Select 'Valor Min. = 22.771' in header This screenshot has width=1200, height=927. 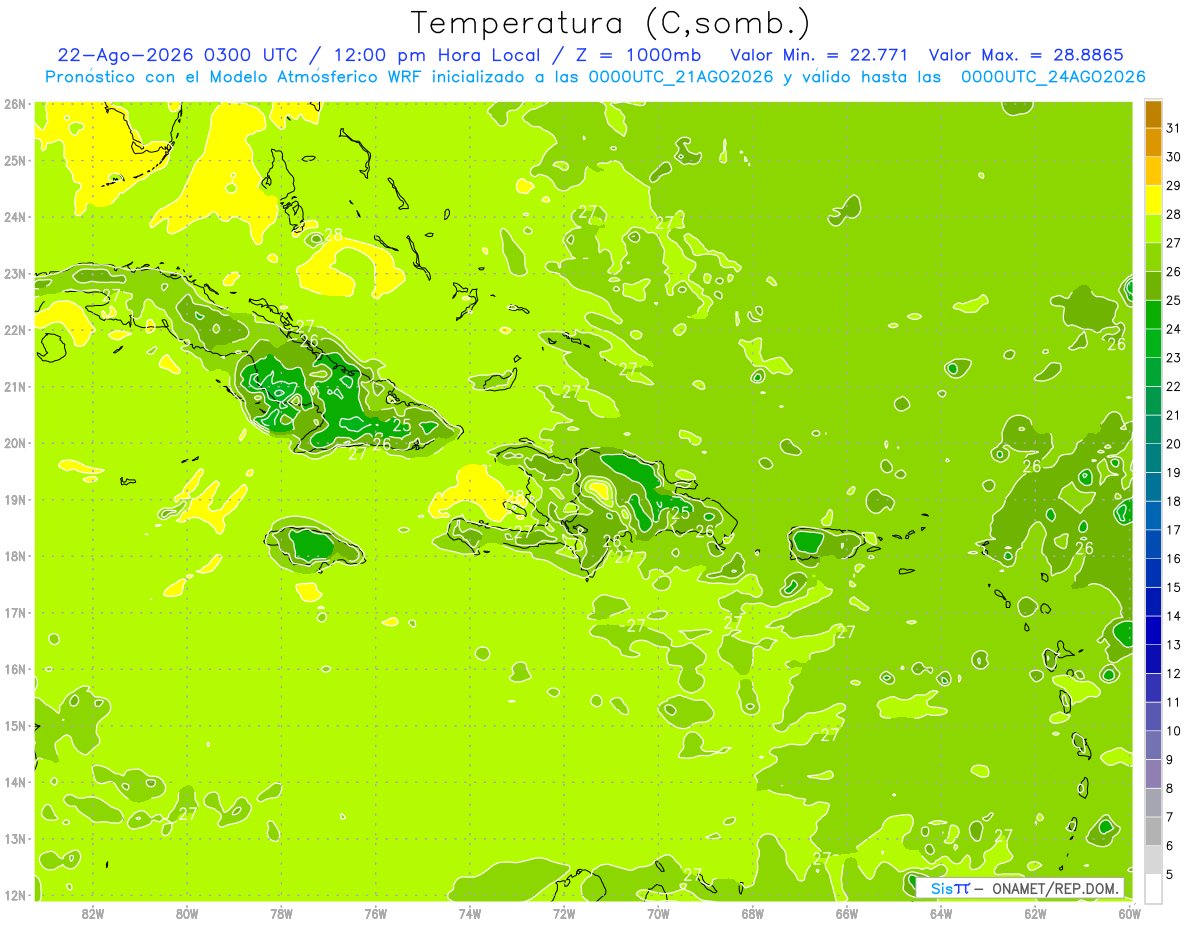819,55
